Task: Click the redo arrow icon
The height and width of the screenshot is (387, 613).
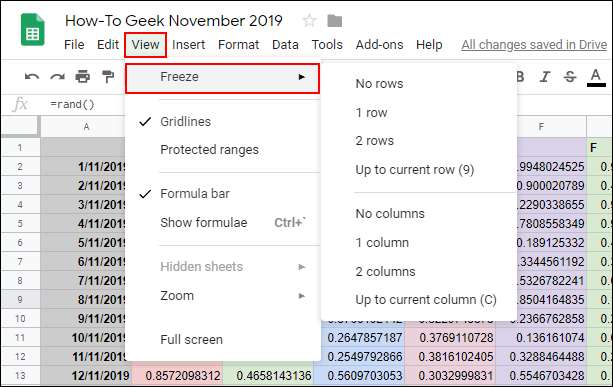Action: pos(57,77)
